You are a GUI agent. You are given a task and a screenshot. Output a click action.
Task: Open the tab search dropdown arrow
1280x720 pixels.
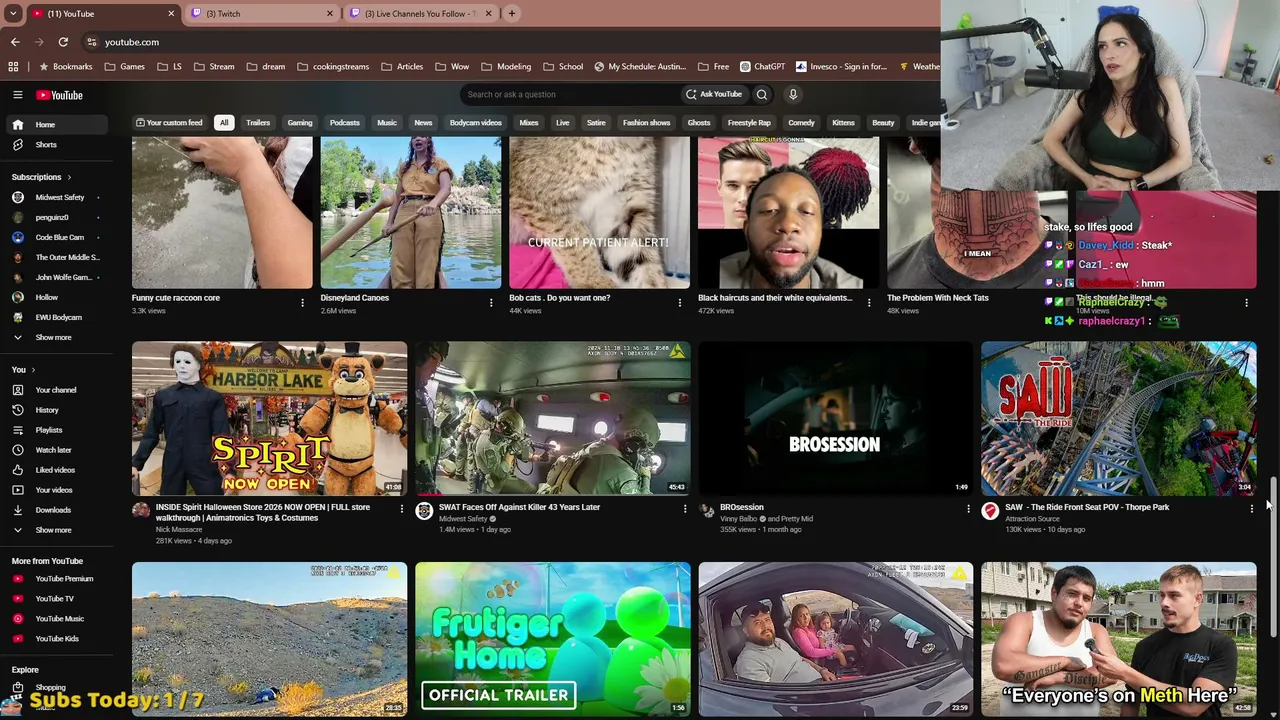13,13
